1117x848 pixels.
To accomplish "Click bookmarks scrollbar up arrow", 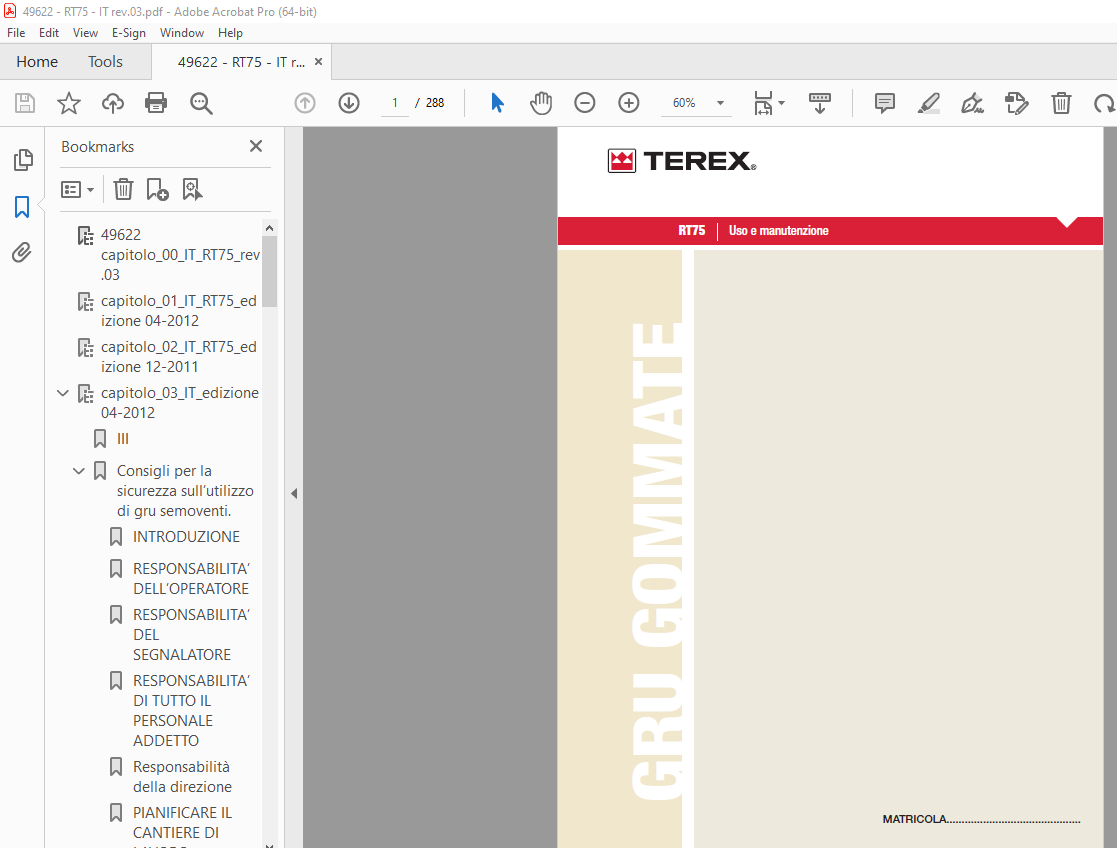I will 269,228.
